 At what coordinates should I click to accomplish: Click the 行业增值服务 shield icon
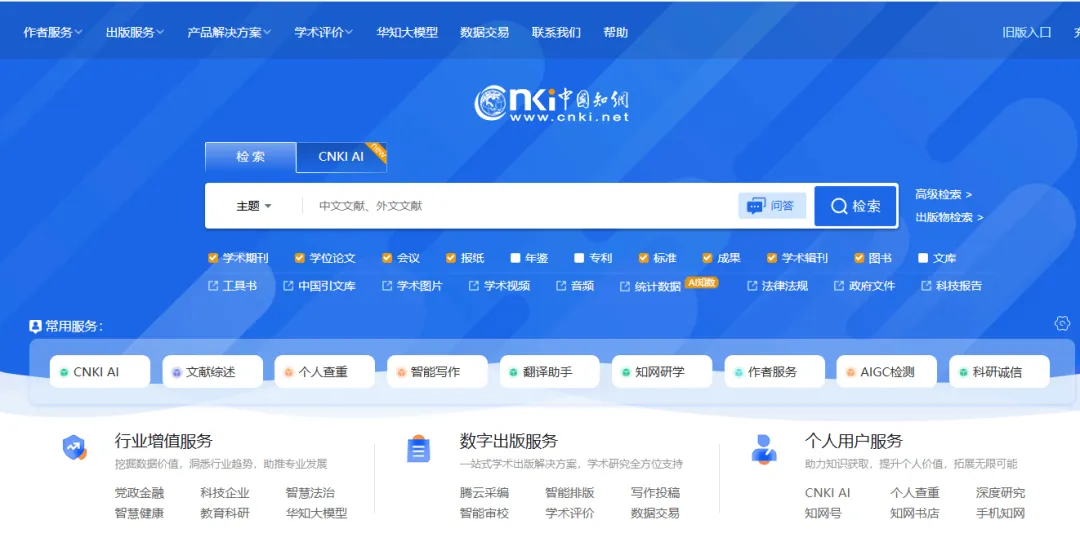(74, 448)
